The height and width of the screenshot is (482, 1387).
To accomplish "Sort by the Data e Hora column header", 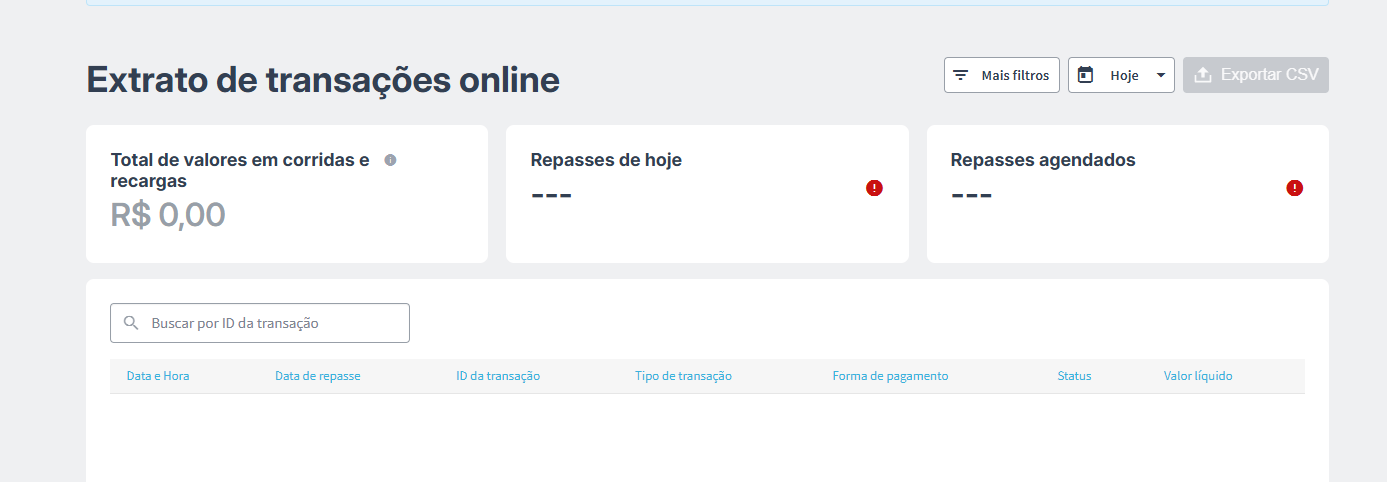I will click(158, 376).
